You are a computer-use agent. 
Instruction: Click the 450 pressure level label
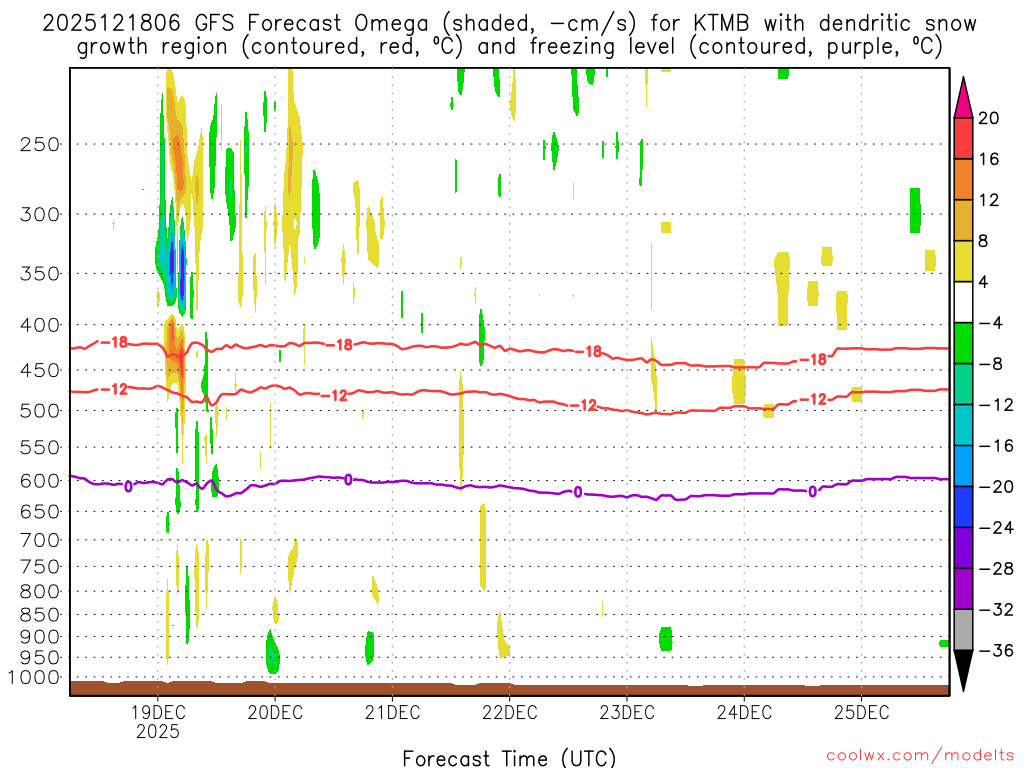coord(40,370)
